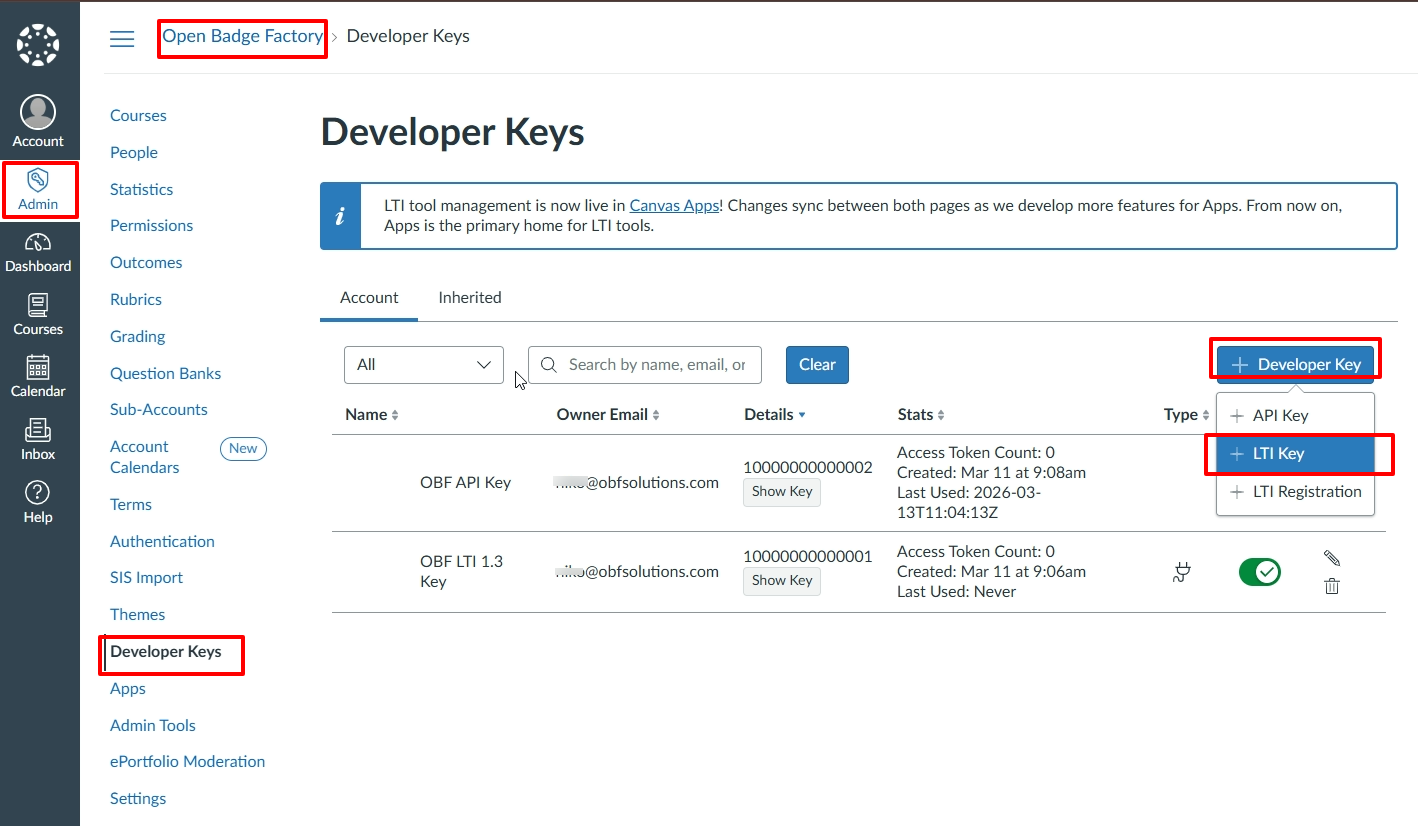The width and height of the screenshot is (1418, 826).
Task: Open the Terms sidebar link
Action: [131, 505]
